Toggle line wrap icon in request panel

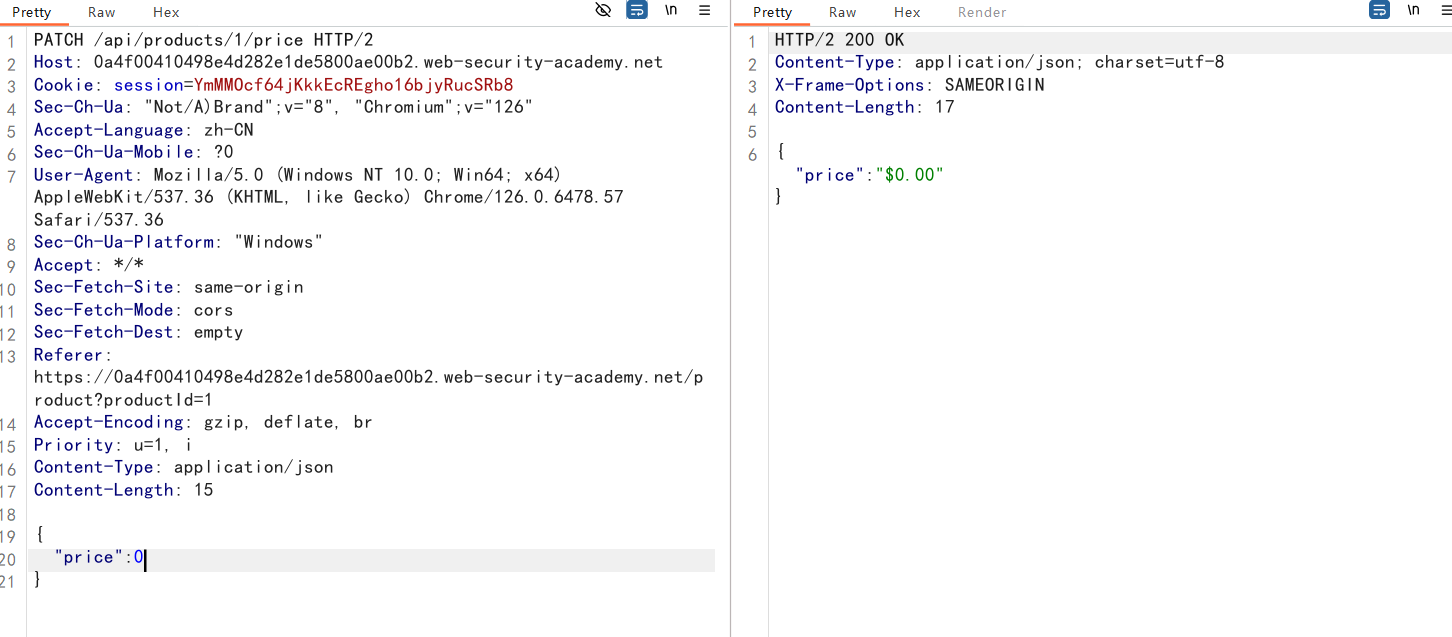pyautogui.click(x=636, y=10)
